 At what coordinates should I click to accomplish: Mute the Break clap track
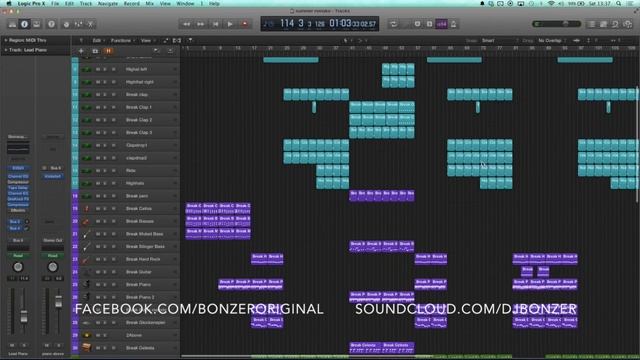click(98, 95)
